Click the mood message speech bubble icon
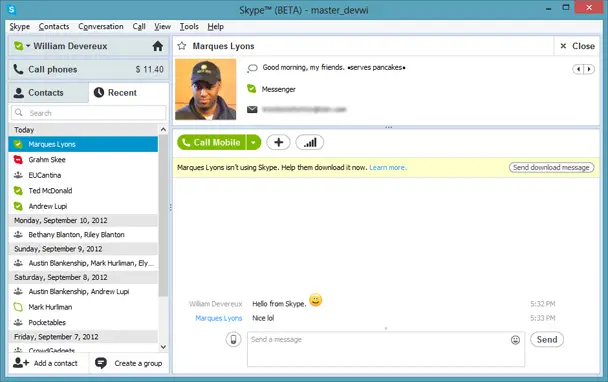This screenshot has height=382, width=608. [252, 68]
